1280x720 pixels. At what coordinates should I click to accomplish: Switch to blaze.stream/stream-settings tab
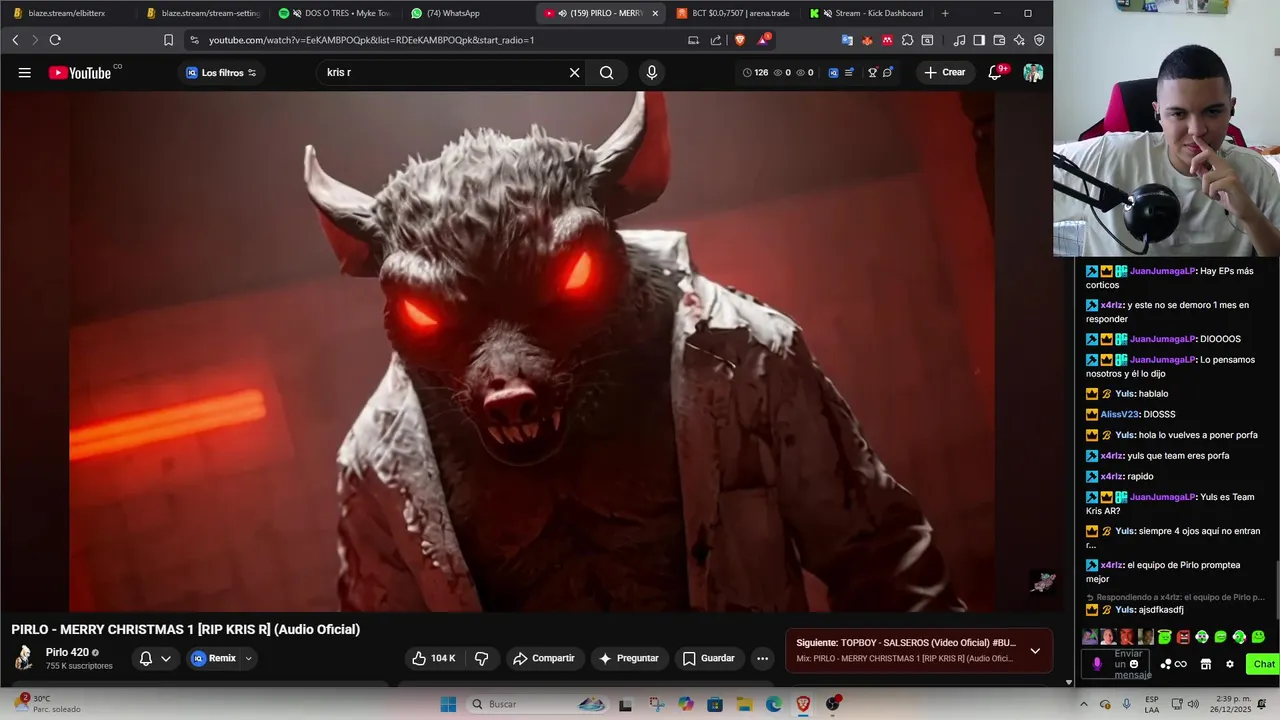pos(203,13)
